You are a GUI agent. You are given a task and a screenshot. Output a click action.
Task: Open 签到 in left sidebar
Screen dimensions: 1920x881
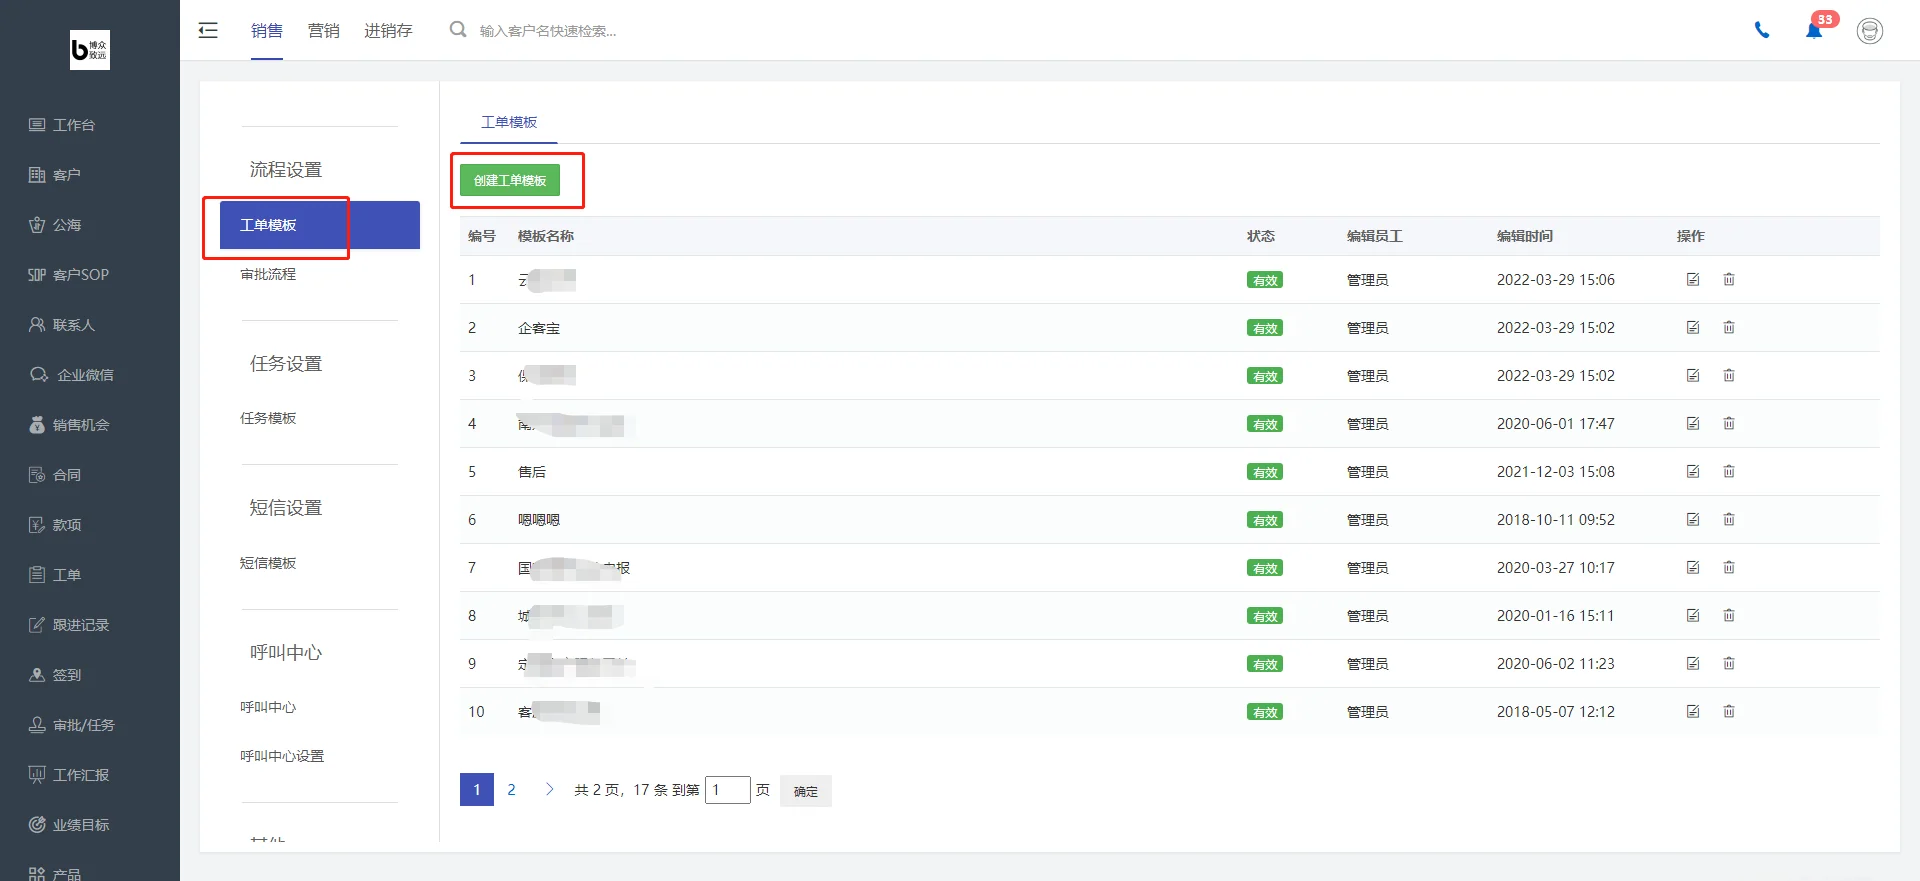pos(55,675)
